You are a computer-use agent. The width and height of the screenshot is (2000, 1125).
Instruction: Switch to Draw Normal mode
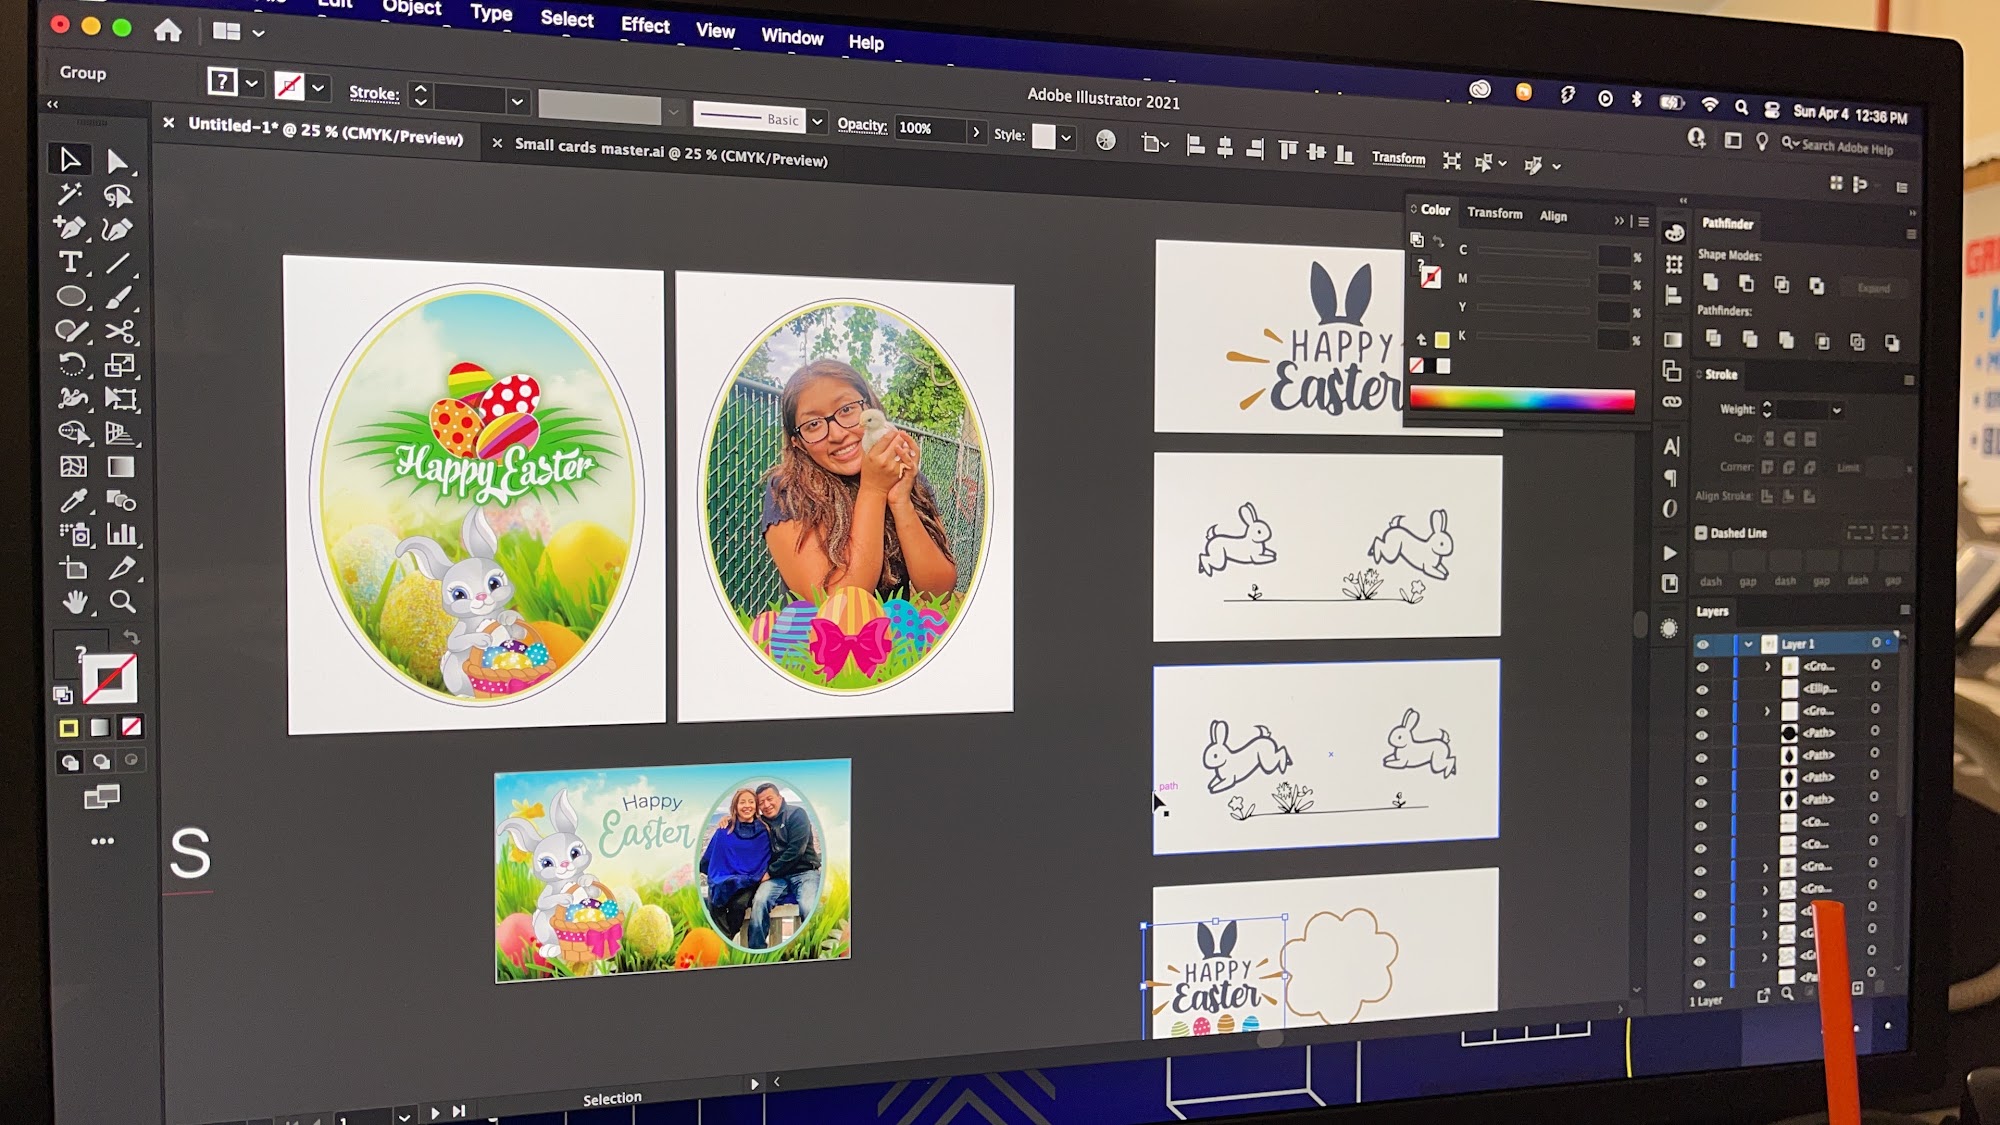[70, 762]
